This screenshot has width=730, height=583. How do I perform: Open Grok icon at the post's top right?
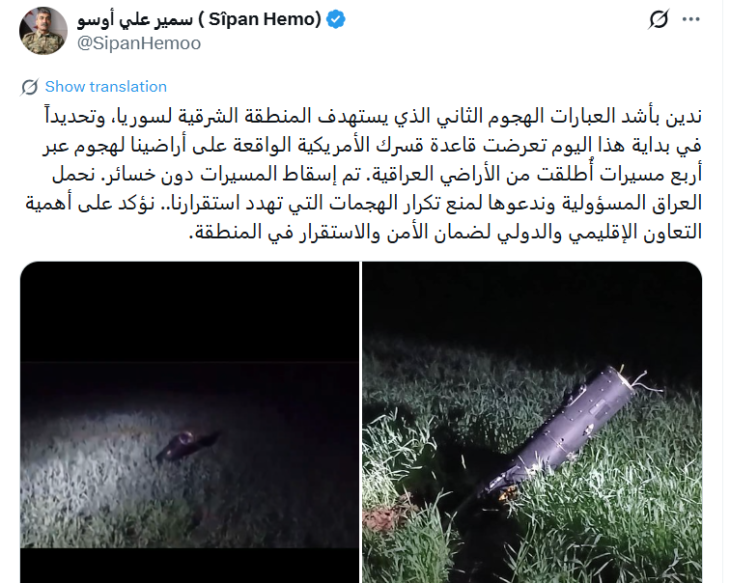658,20
